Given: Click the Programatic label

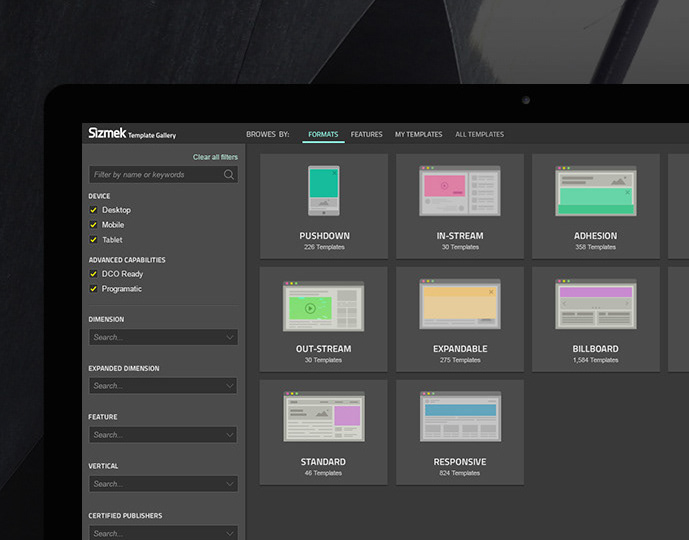Looking at the screenshot, I should coord(122,289).
